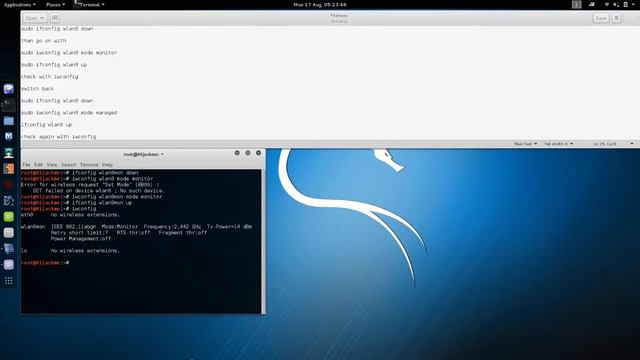Open the gedit hamburger menu button
This screenshot has width=640, height=360.
coord(617,18)
